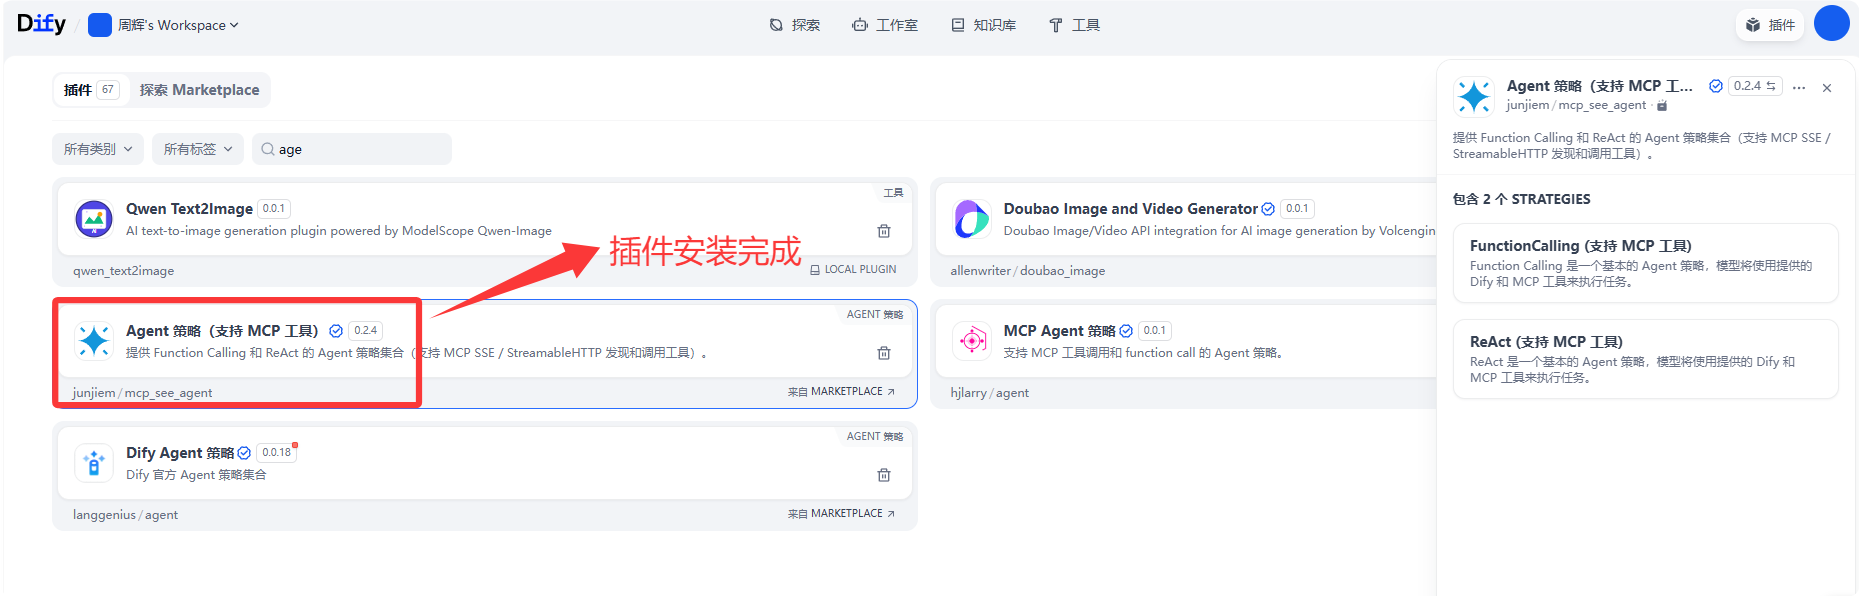
Task: Open the FunctionCalling (支持 MCP 工具) strategy
Action: pos(1645,263)
